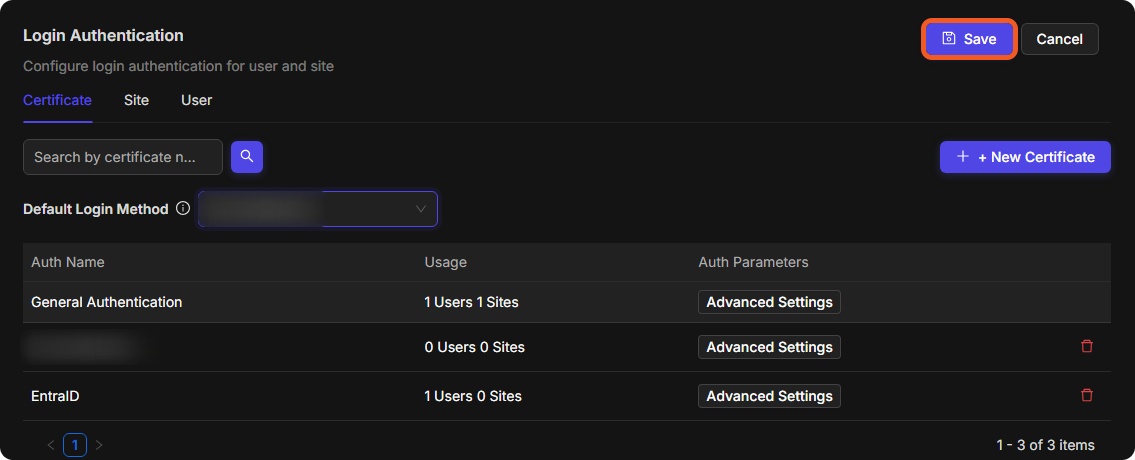Select page 1 in pagination
Image resolution: width=1135 pixels, height=460 pixels.
tap(75, 445)
